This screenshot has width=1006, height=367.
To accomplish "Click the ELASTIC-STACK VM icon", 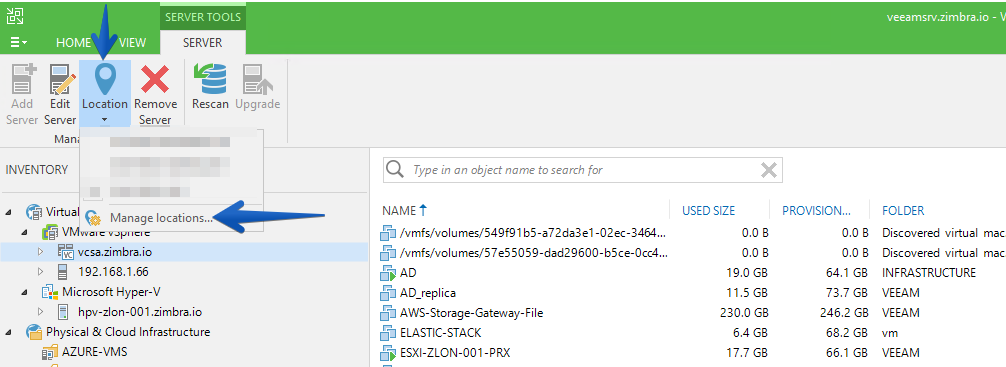I will [x=389, y=333].
